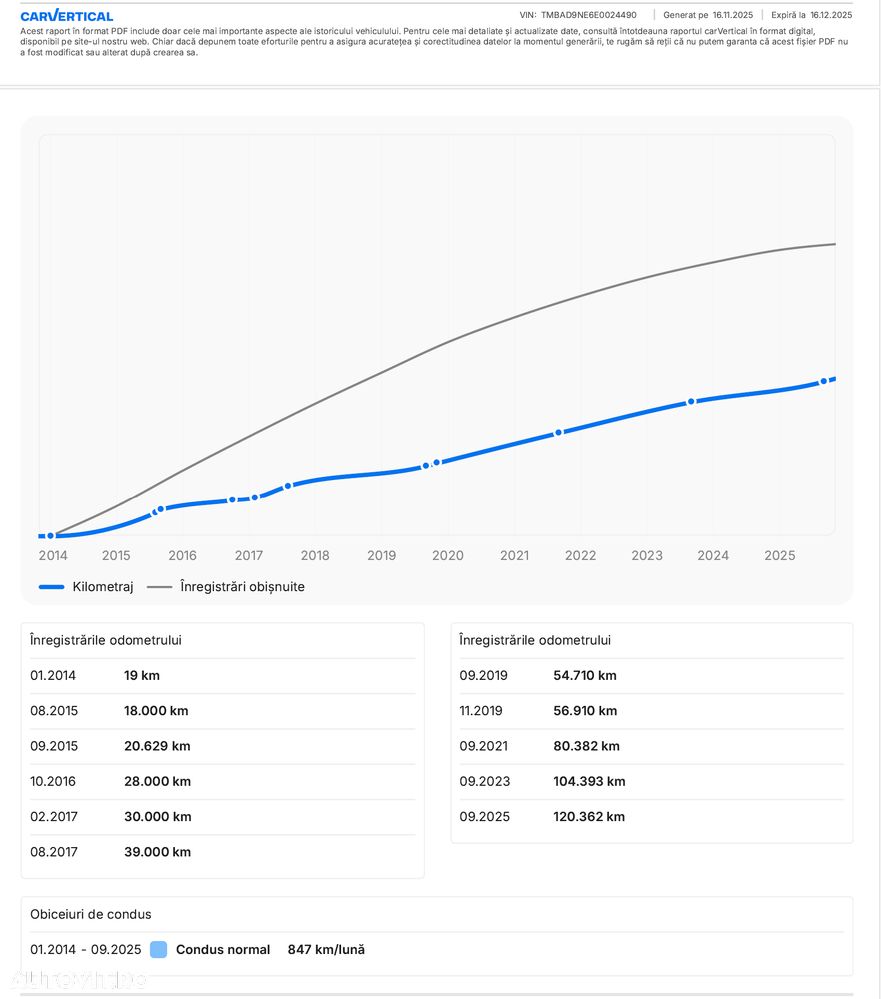Click the Înregistrări obișnuite legend label
The height and width of the screenshot is (999, 881).
242,587
